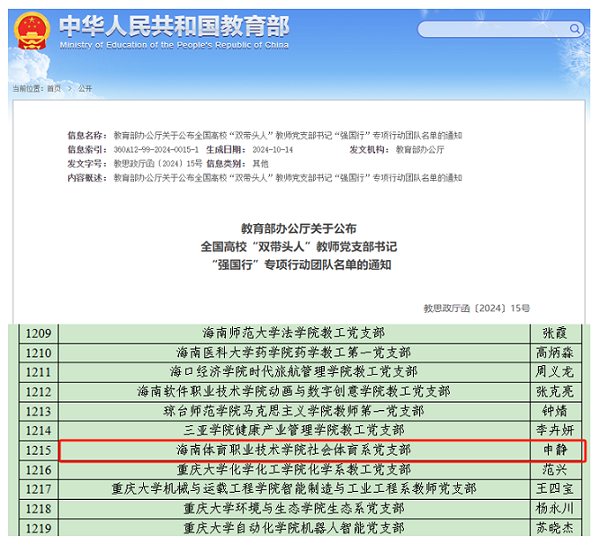Screen dimensions: 600x544
Task: Click the name 申静
Action: pos(555,450)
